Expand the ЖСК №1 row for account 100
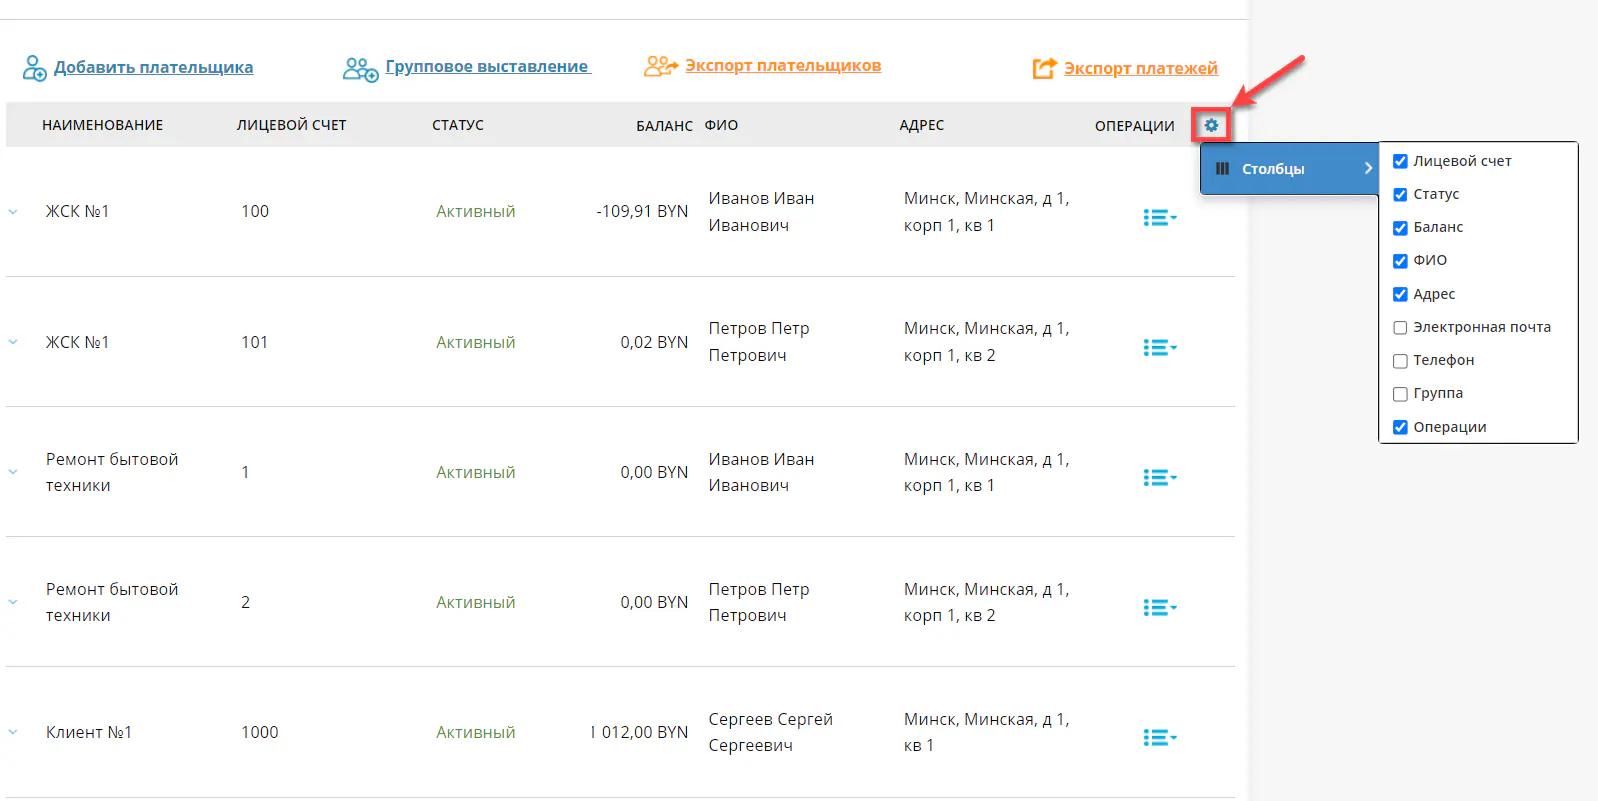Viewport: 1598px width, 801px height. [13, 212]
